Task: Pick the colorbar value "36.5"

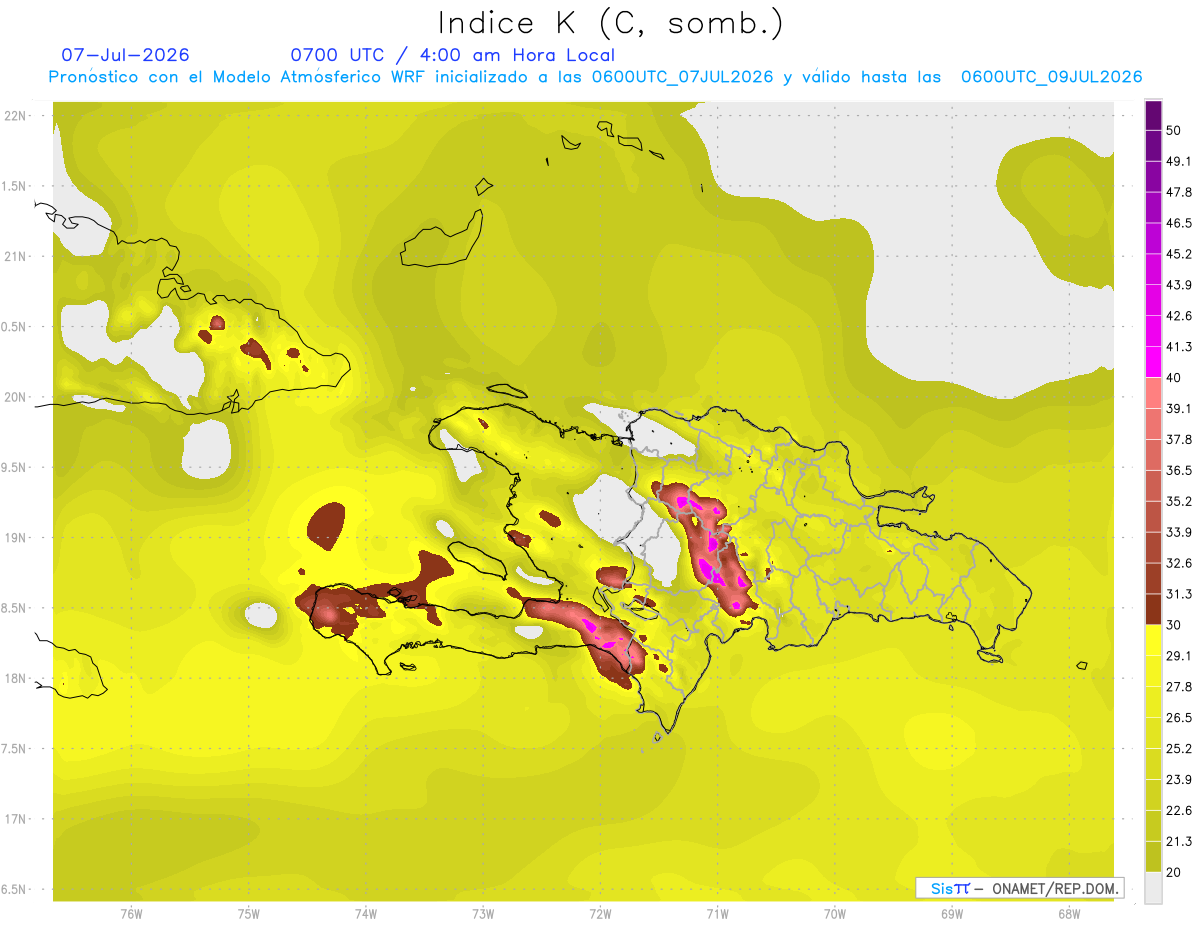Action: (x=1178, y=470)
